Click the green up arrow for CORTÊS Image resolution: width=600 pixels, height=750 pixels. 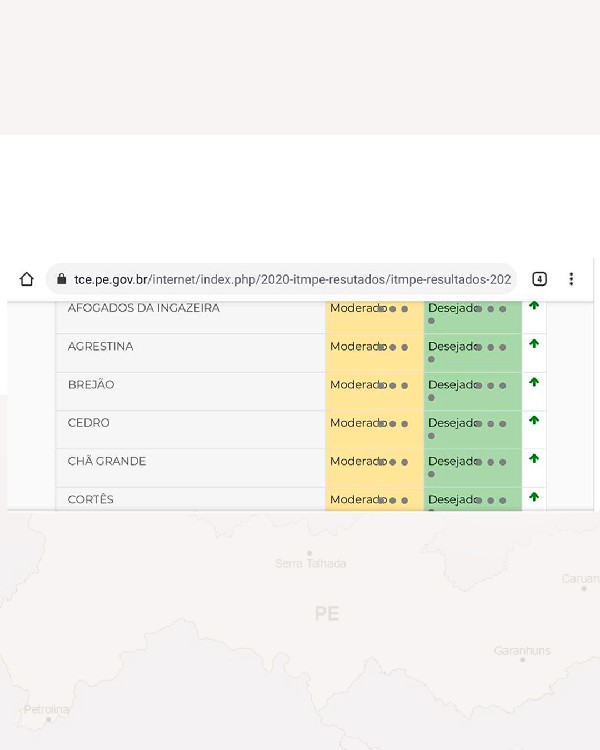click(534, 496)
